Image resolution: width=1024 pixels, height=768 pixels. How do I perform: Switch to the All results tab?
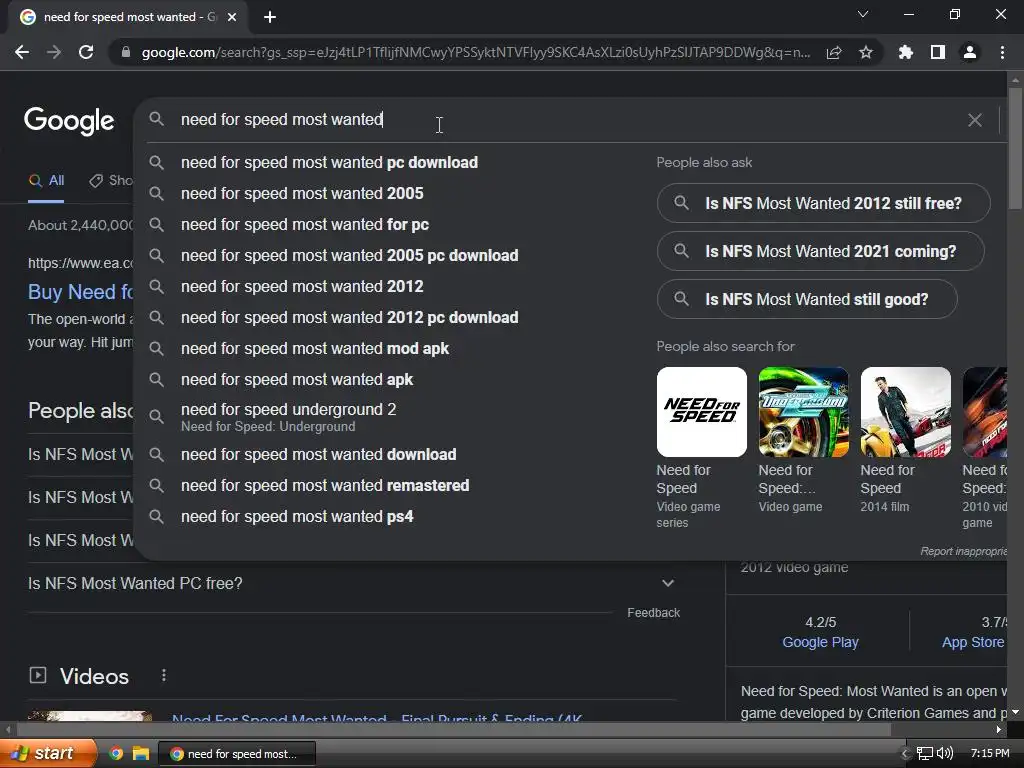pyautogui.click(x=46, y=181)
